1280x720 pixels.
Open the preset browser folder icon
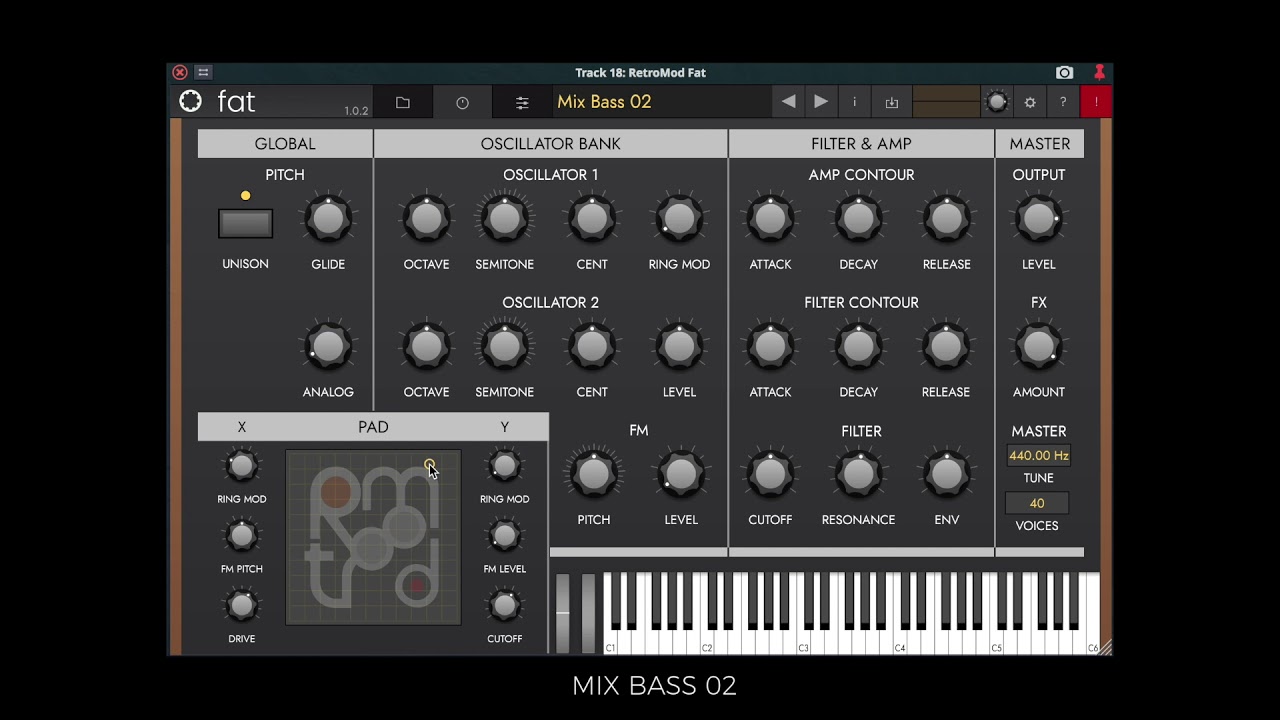[x=403, y=102]
